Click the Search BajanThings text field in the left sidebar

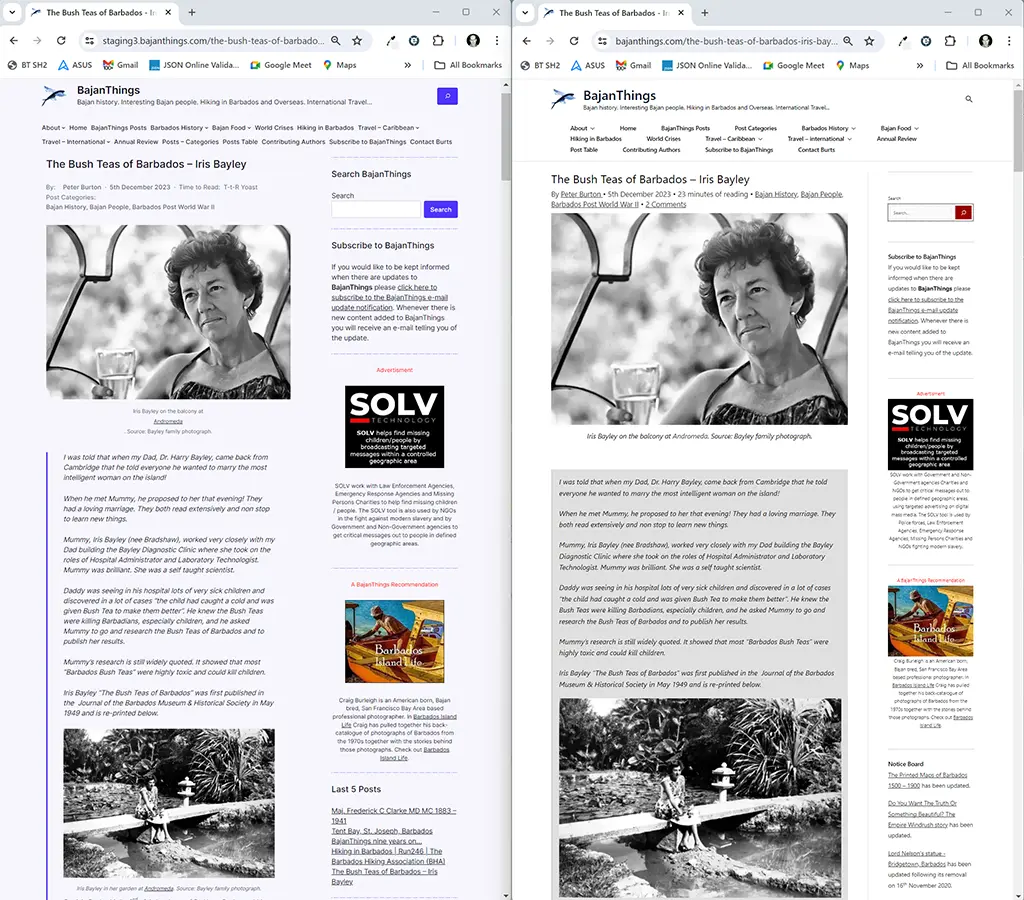pyautogui.click(x=376, y=209)
